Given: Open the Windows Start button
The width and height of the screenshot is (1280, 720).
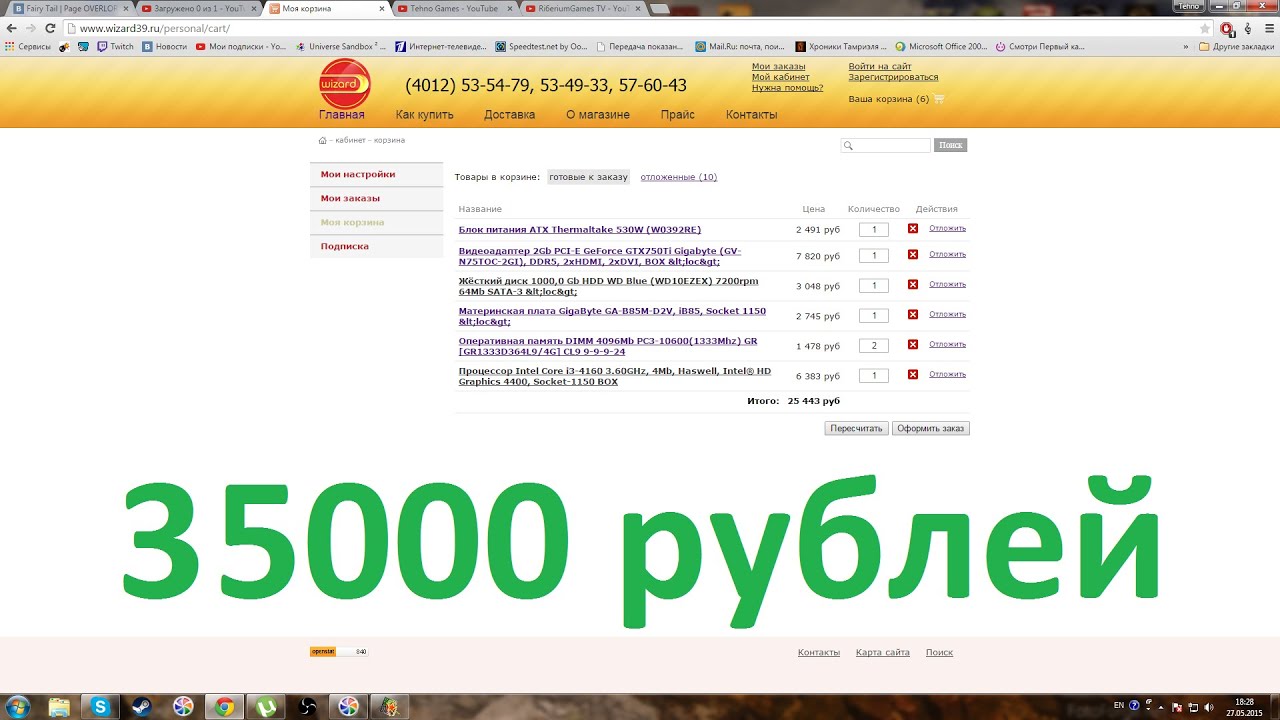Looking at the screenshot, I should tap(18, 706).
